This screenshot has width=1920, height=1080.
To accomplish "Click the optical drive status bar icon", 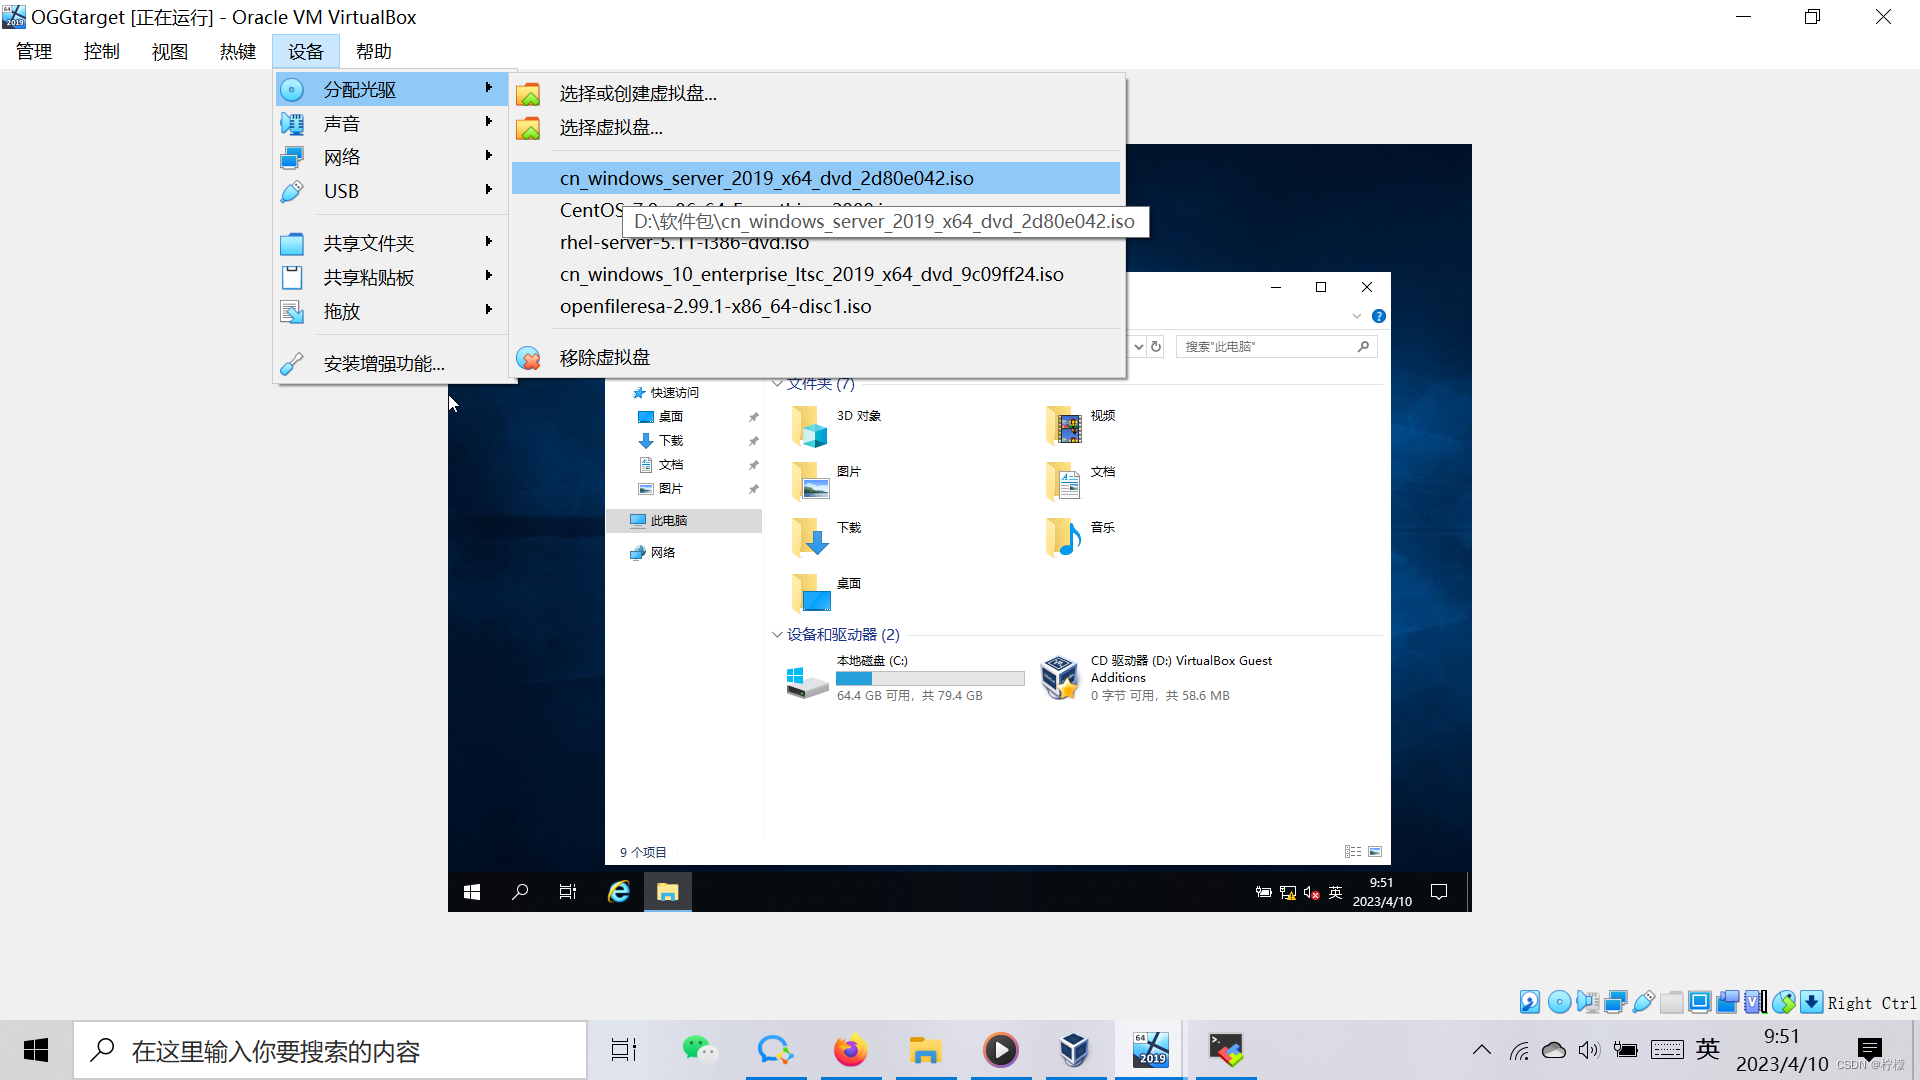I will tap(1559, 1002).
